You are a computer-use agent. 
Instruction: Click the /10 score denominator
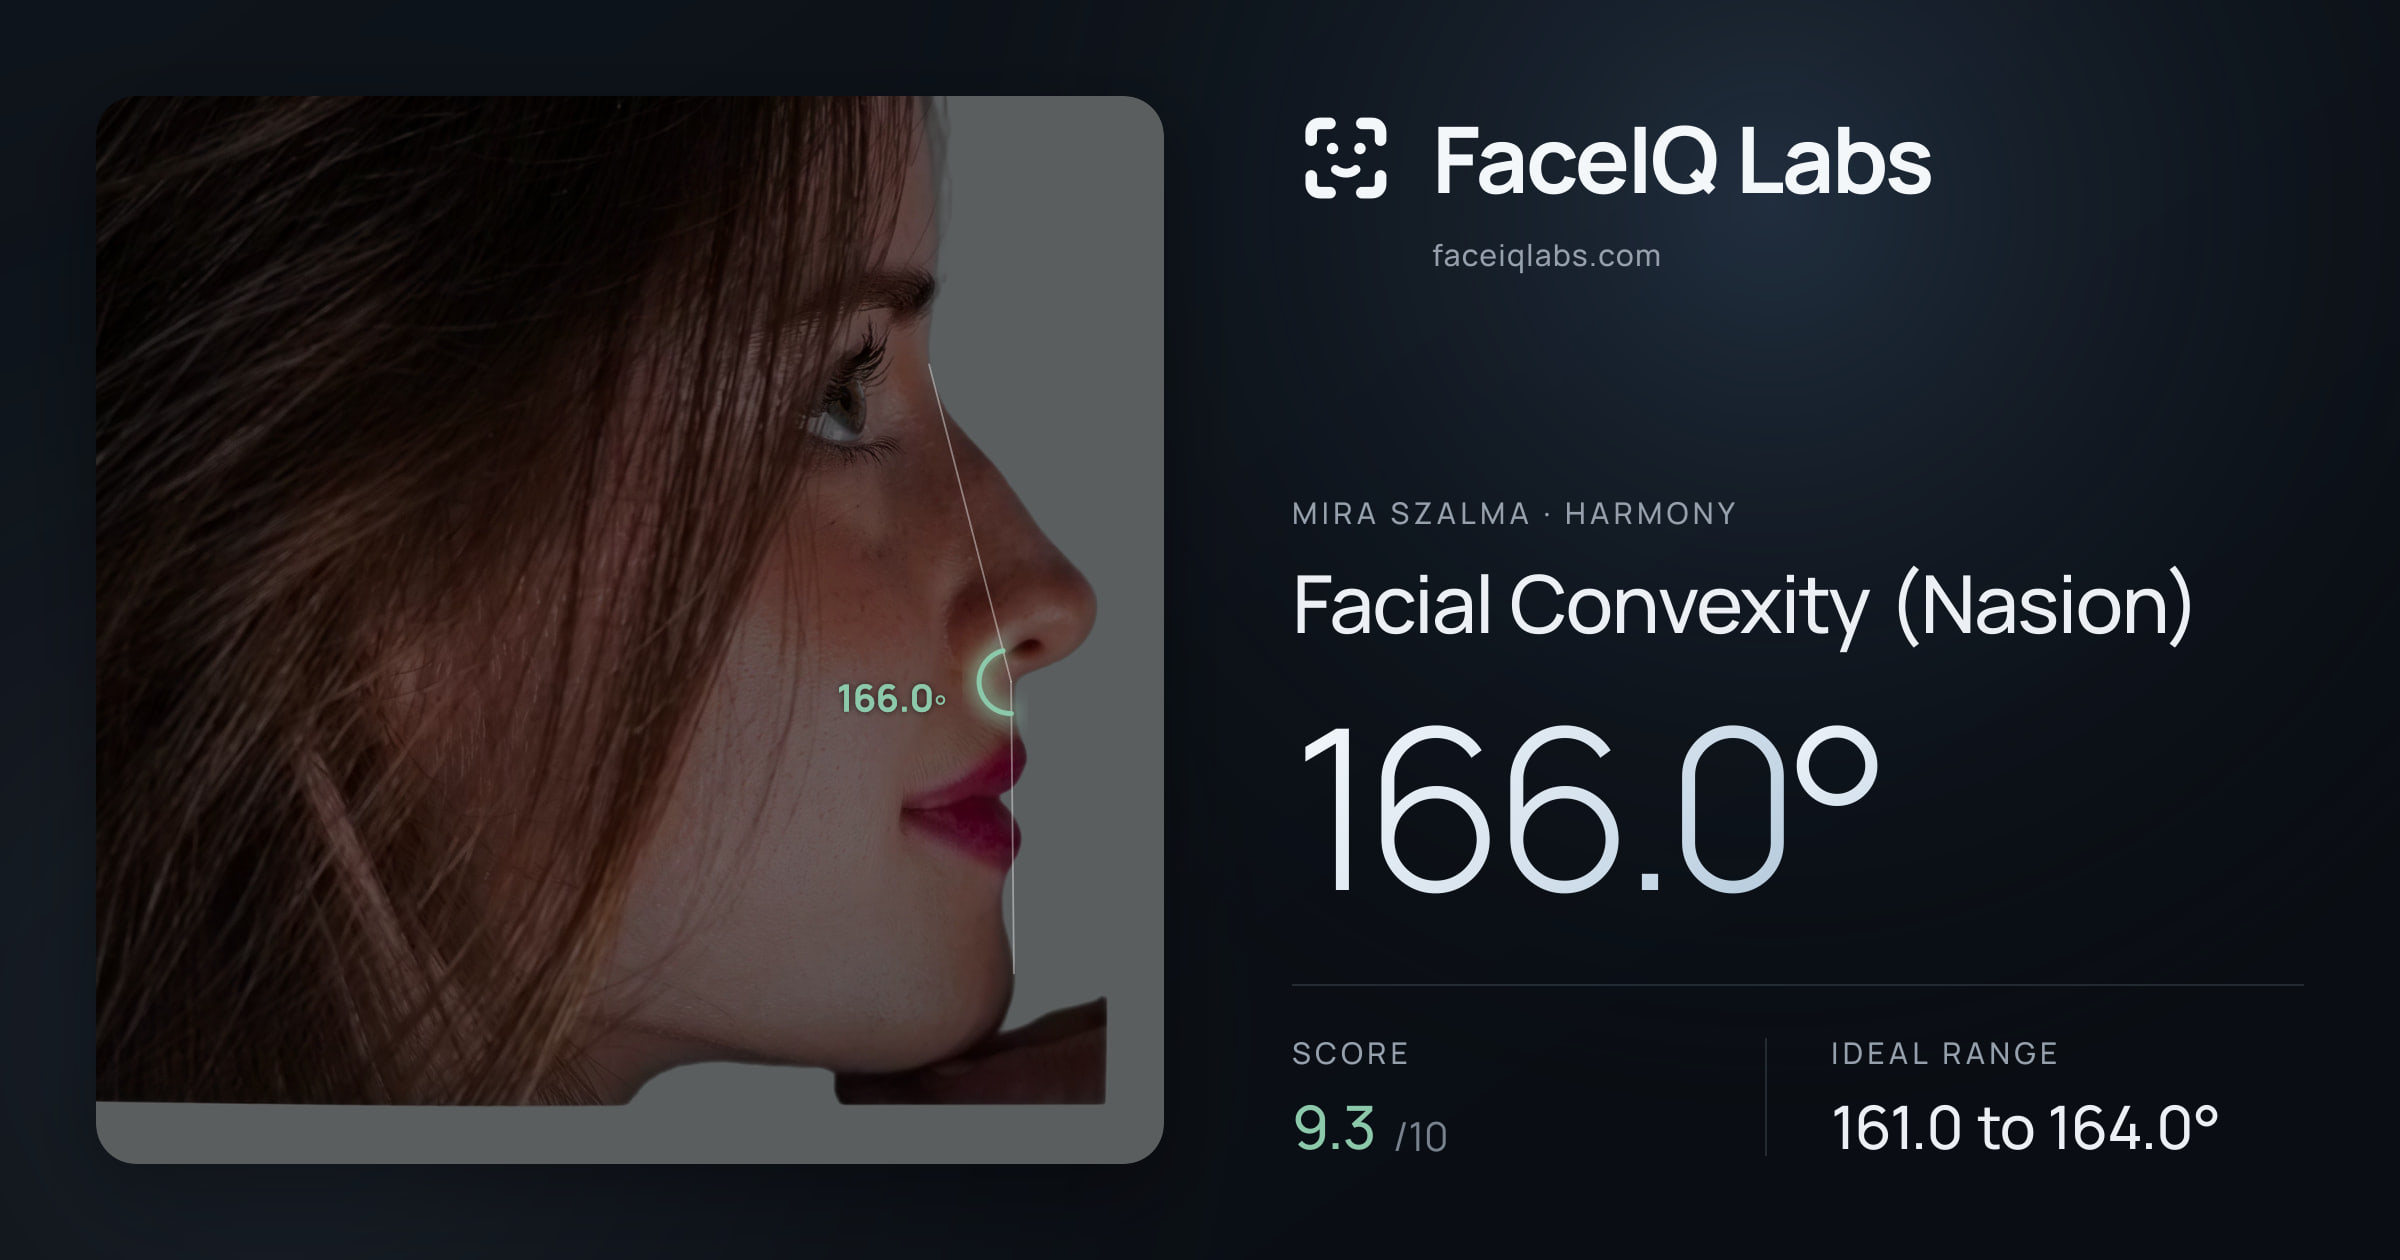click(x=1421, y=1137)
